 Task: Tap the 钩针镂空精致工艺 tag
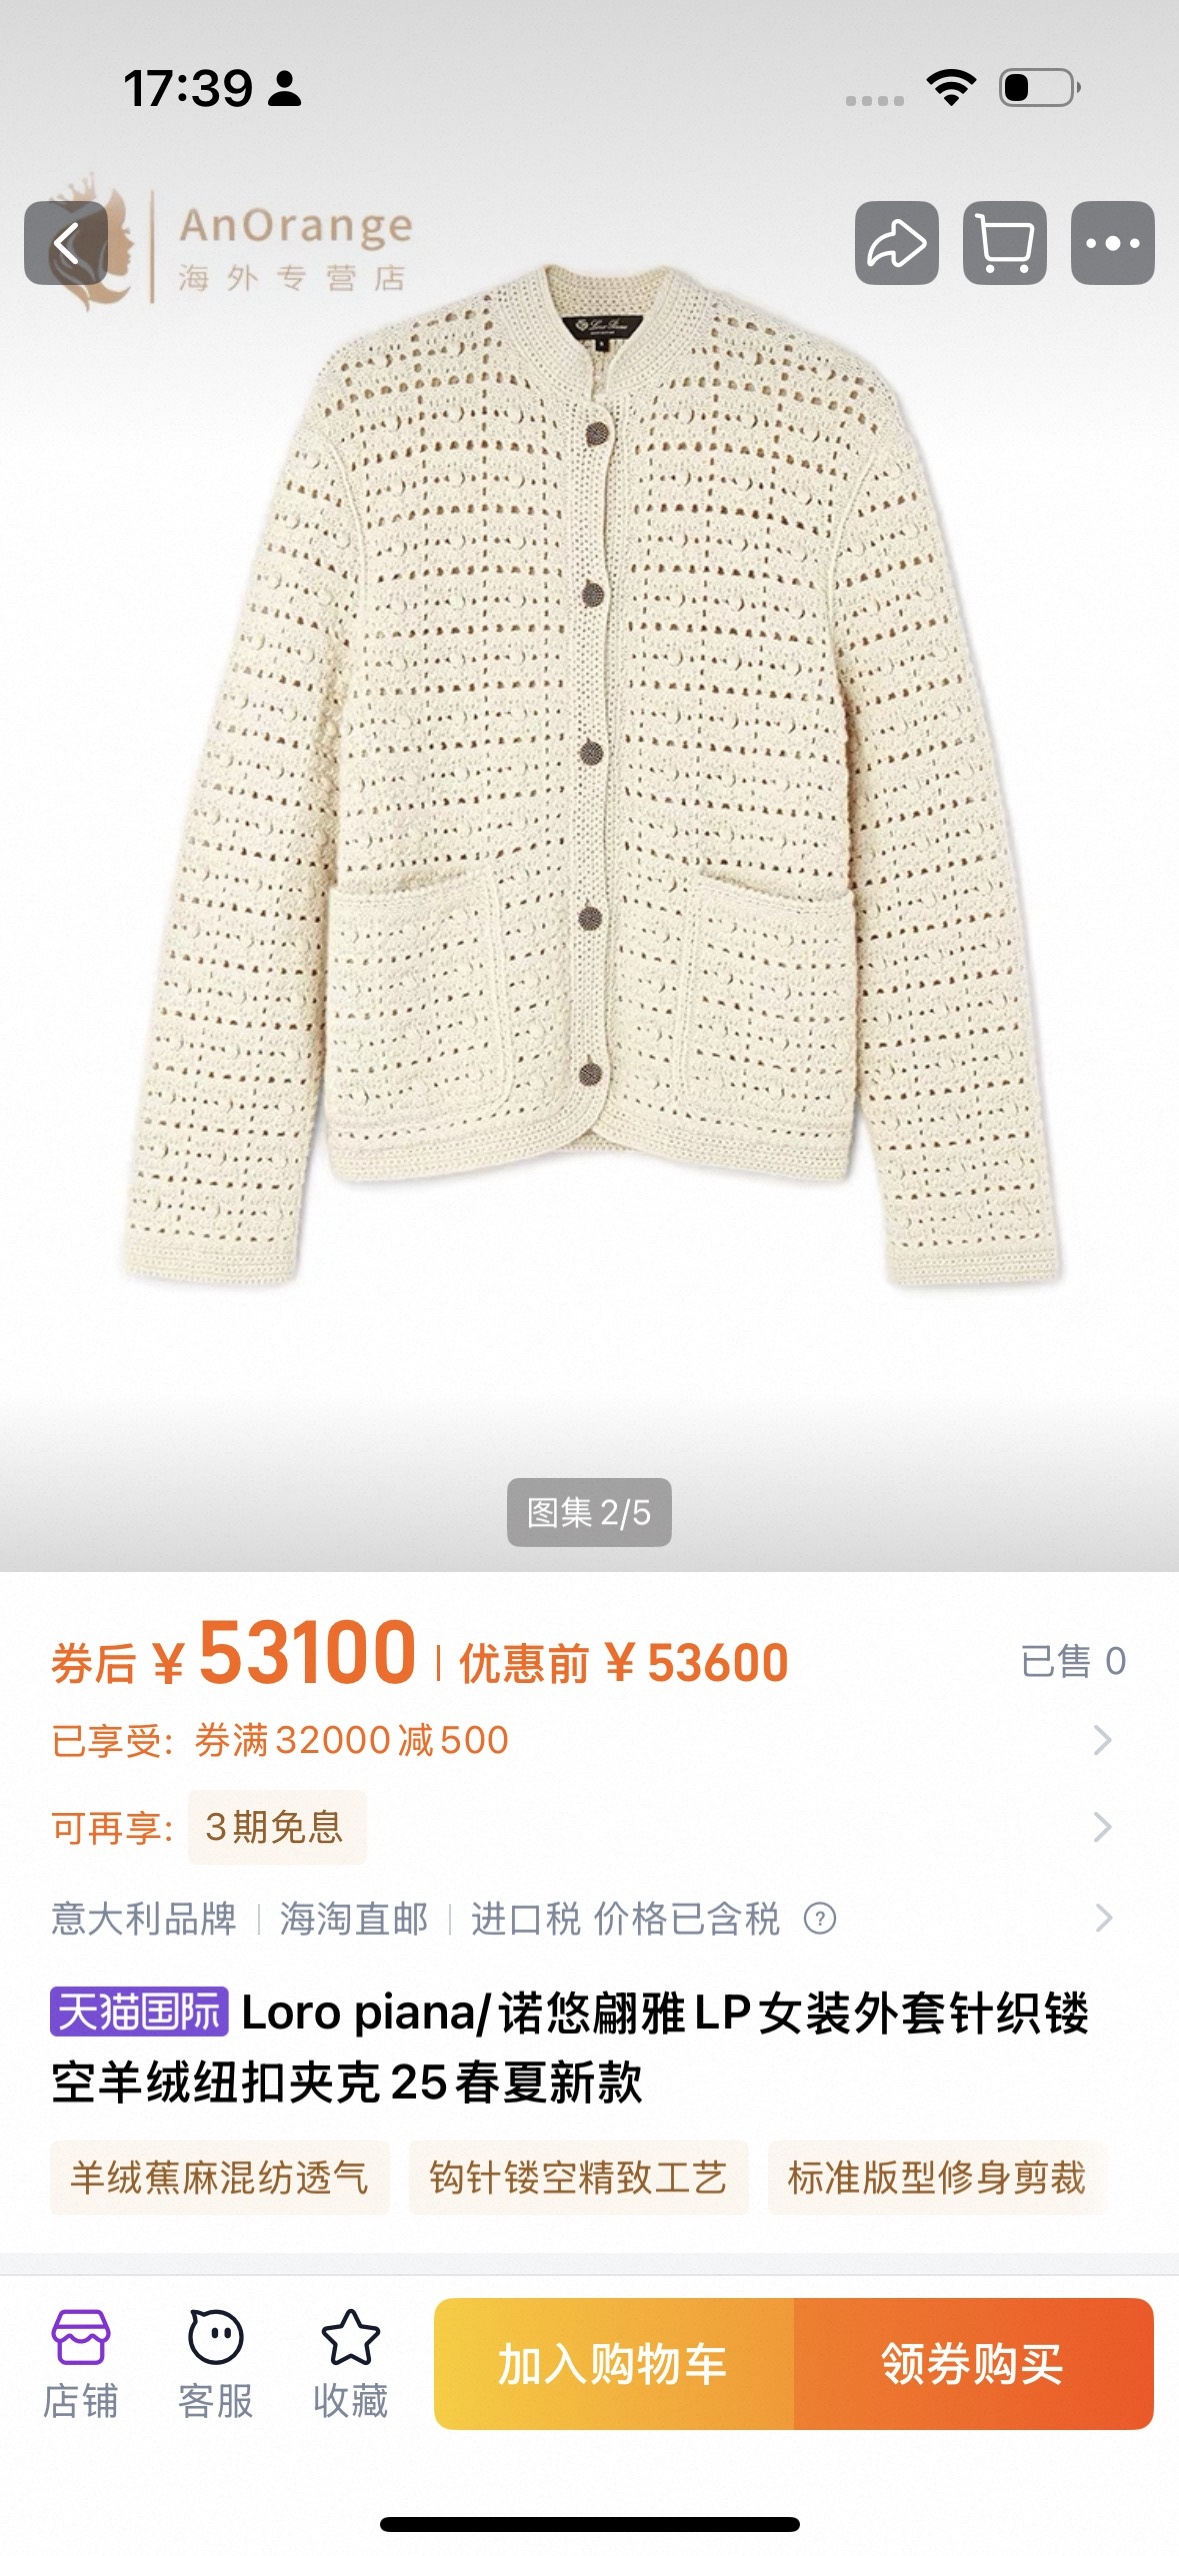click(578, 2177)
